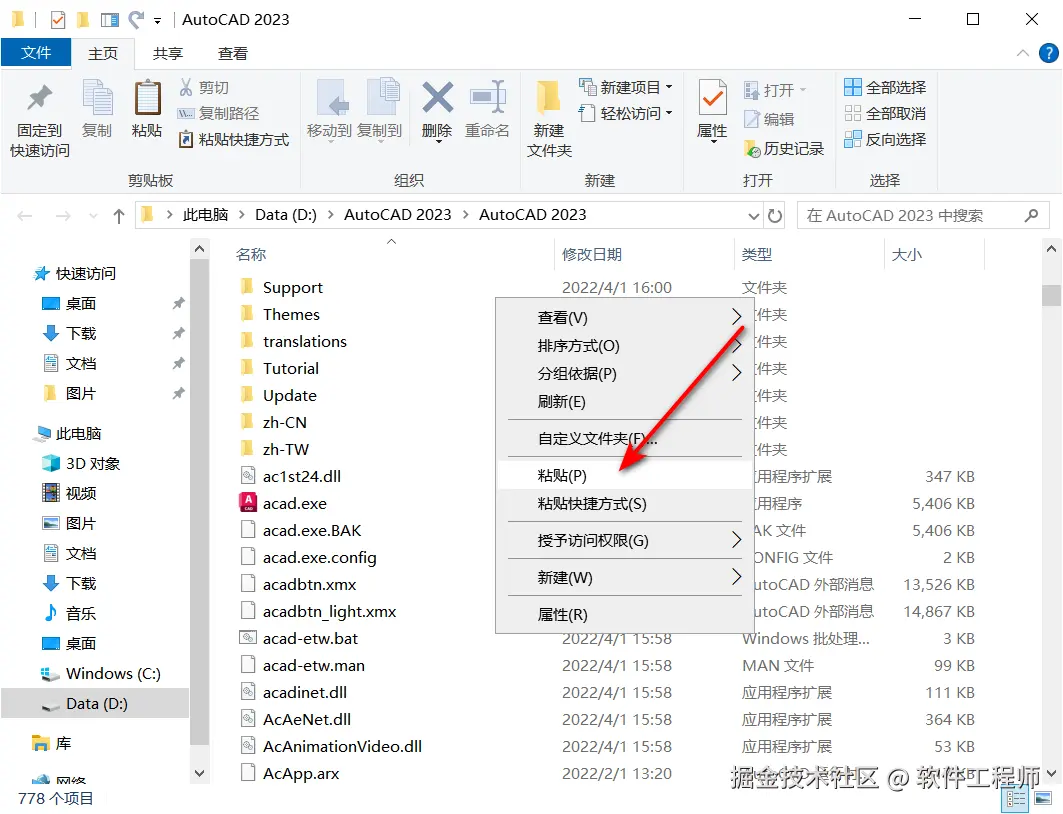Click the file list scrollbar down arrow

pyautogui.click(x=1051, y=773)
